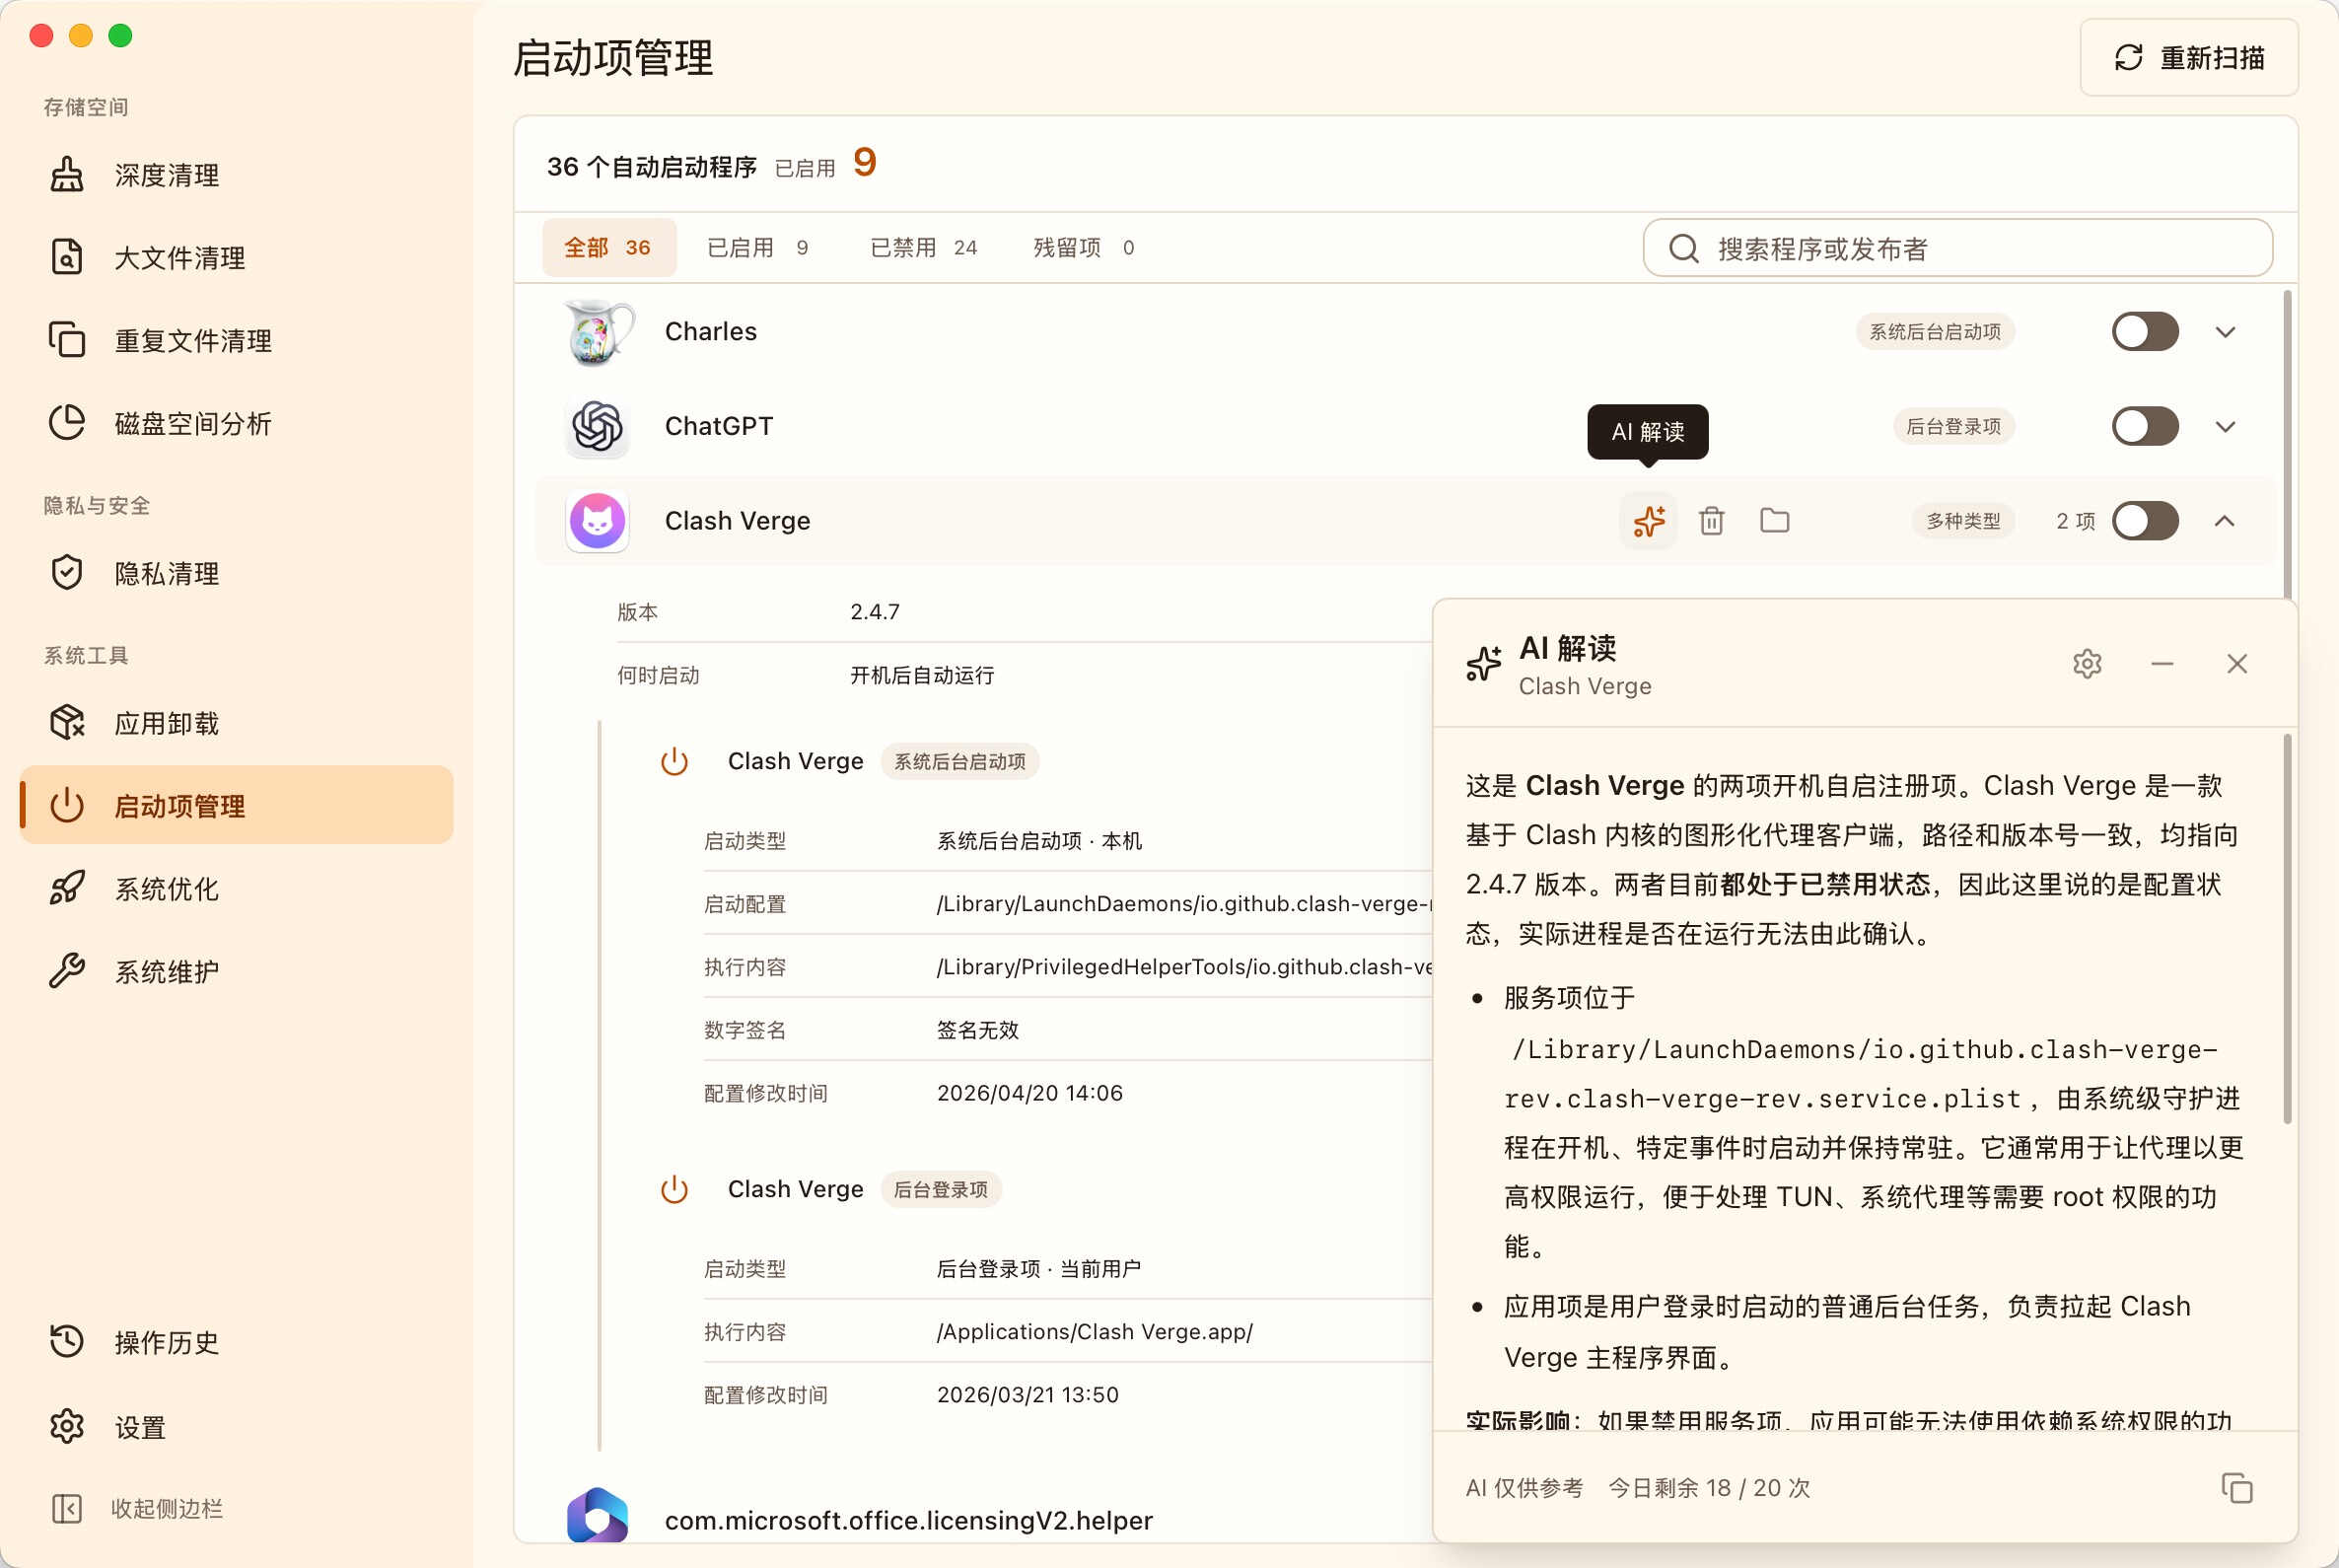Close the AI 解读 panel
The width and height of the screenshot is (2339, 1568).
(x=2237, y=664)
